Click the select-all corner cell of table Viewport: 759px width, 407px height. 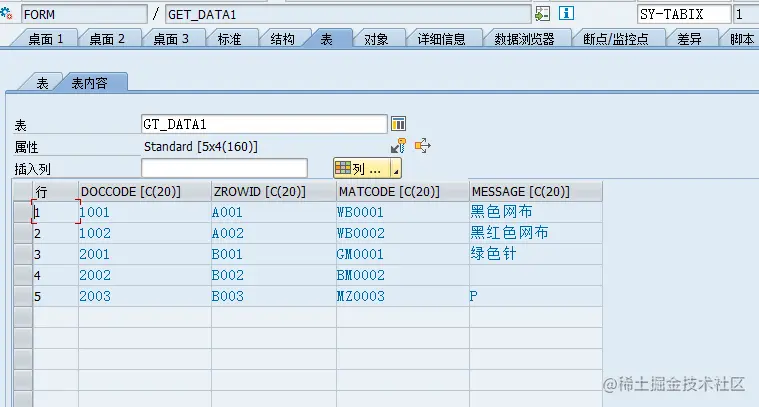tap(22, 192)
